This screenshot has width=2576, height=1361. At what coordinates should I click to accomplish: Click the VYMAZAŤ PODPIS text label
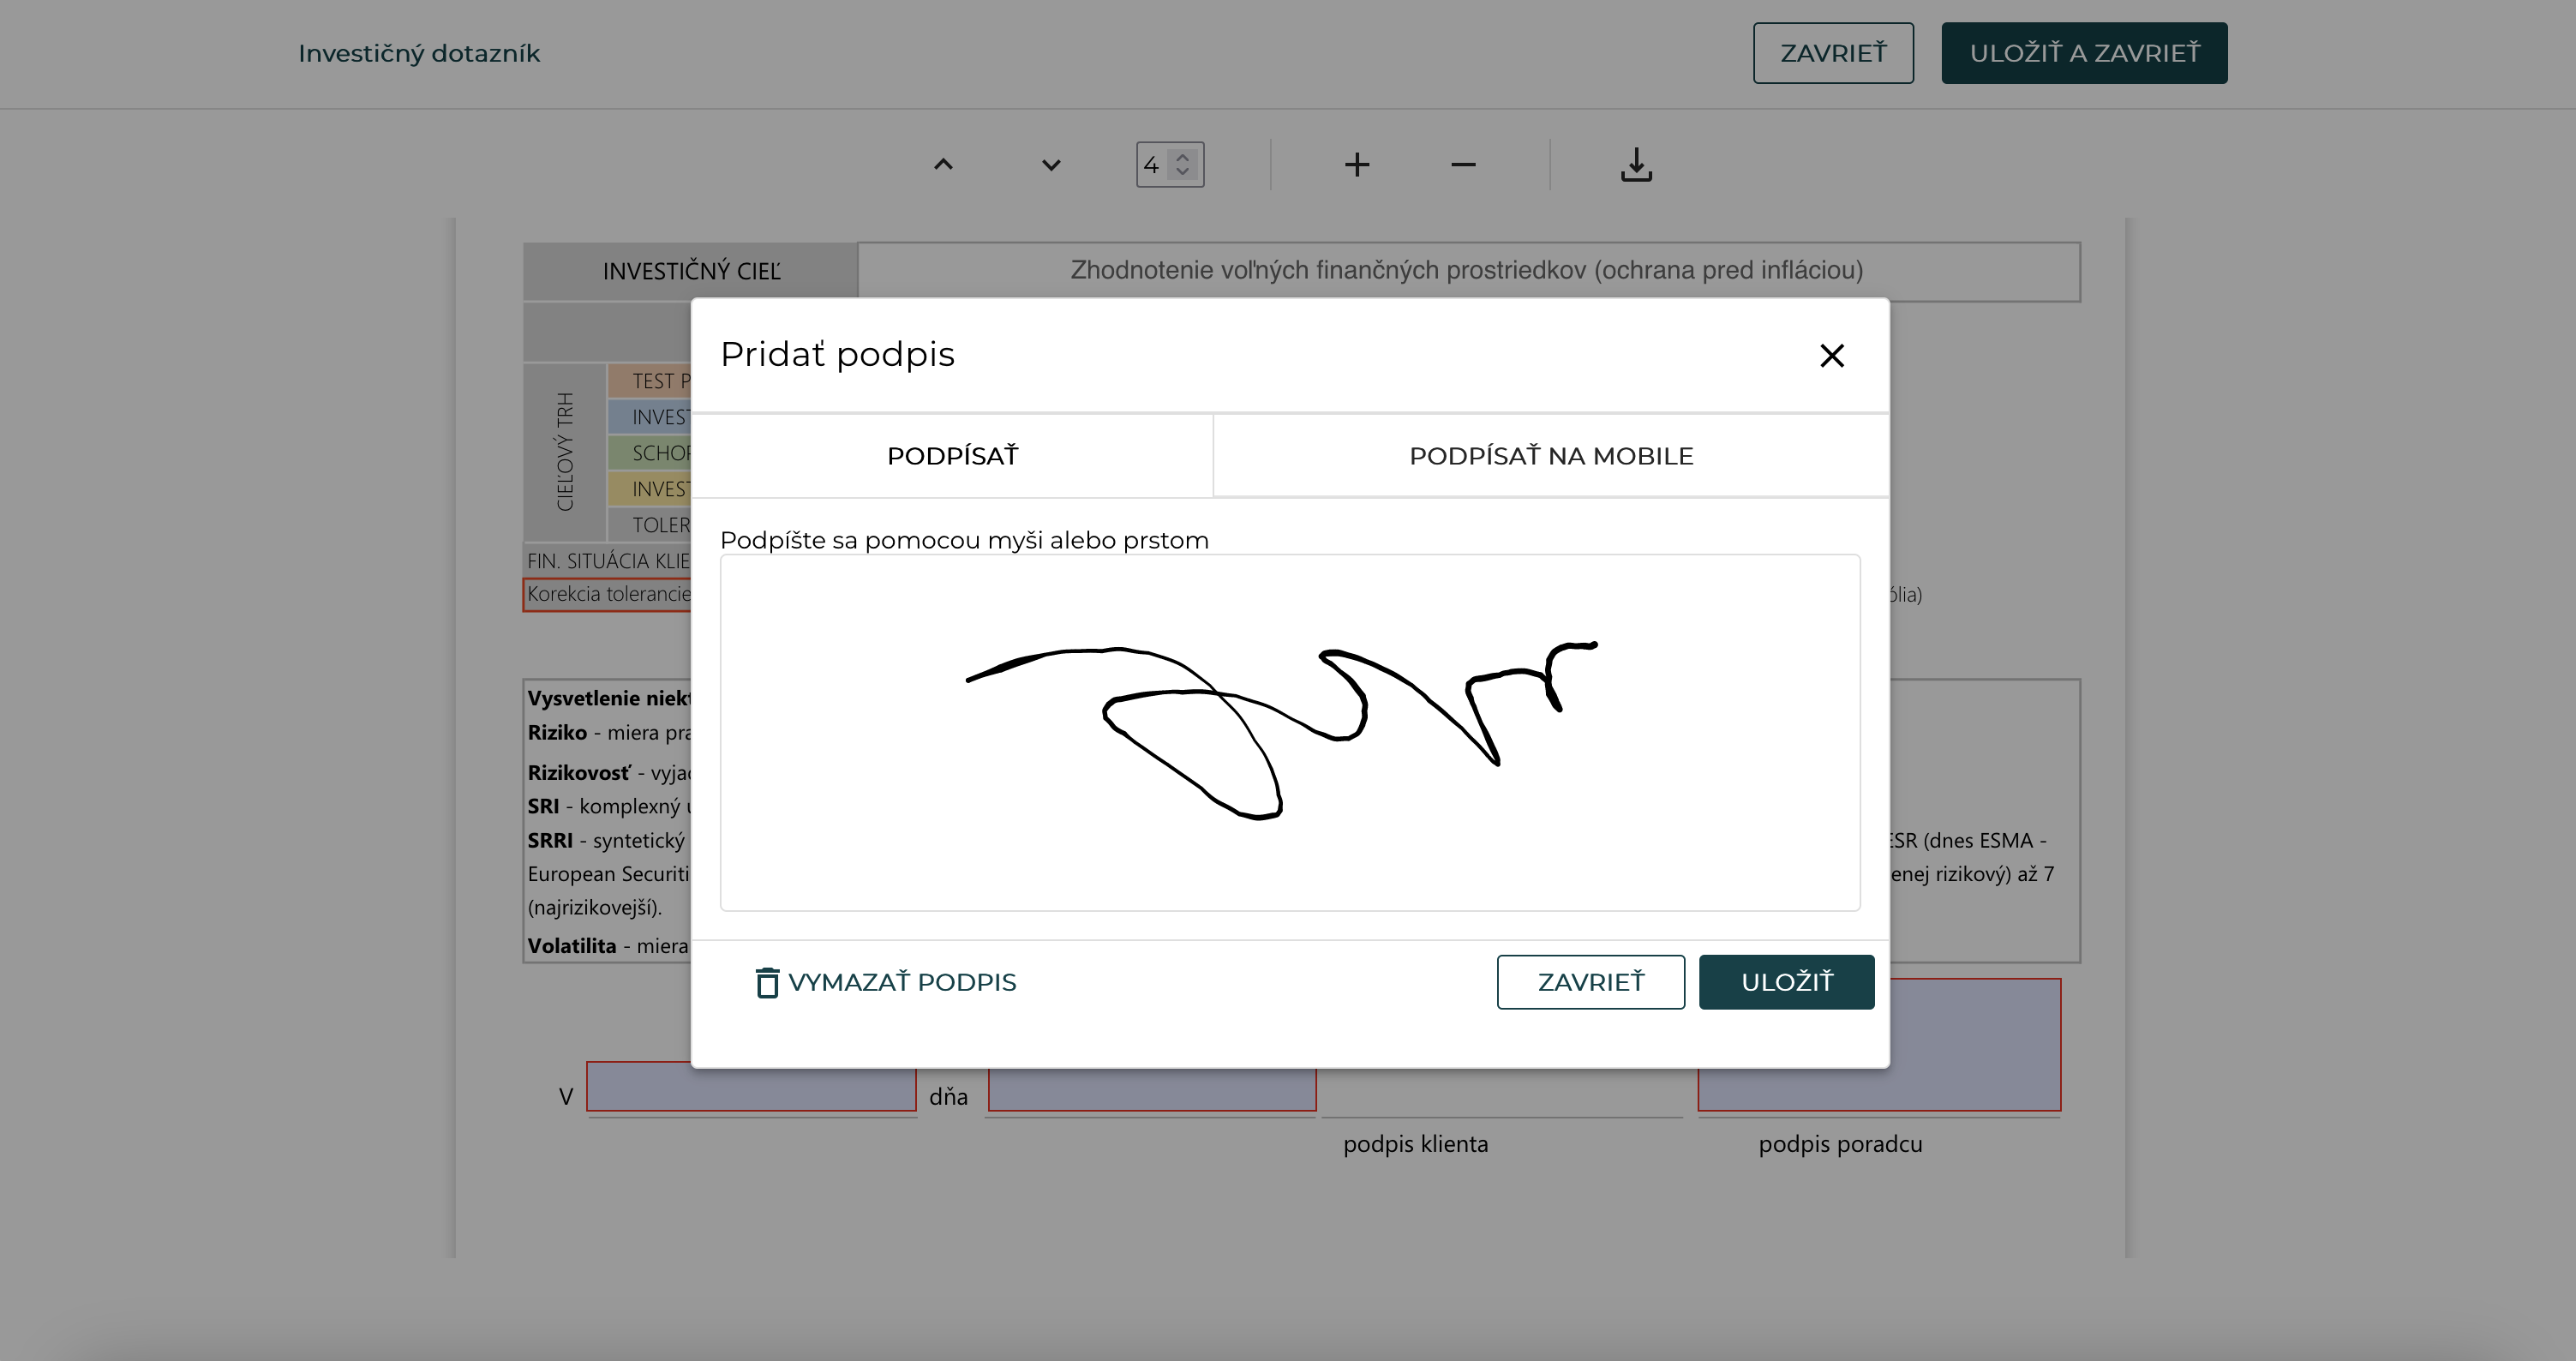click(x=902, y=982)
